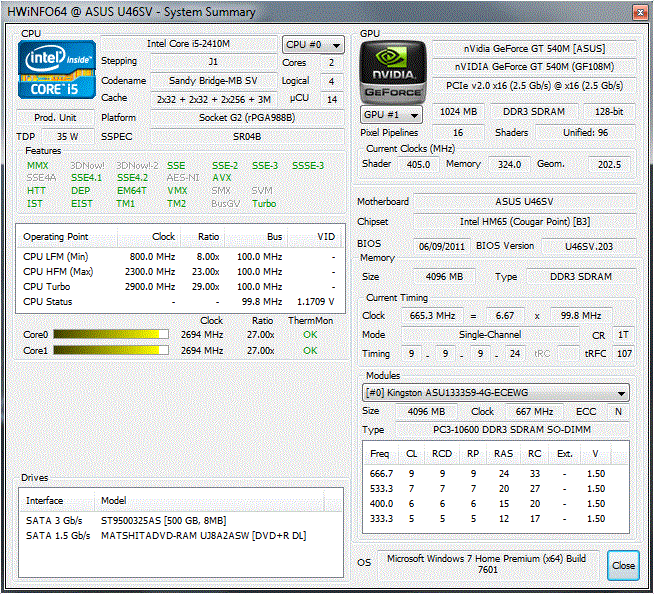This screenshot has height=594, width=654.
Task: Click the Sandy Bridge-MB SV codename field
Action: 213,81
